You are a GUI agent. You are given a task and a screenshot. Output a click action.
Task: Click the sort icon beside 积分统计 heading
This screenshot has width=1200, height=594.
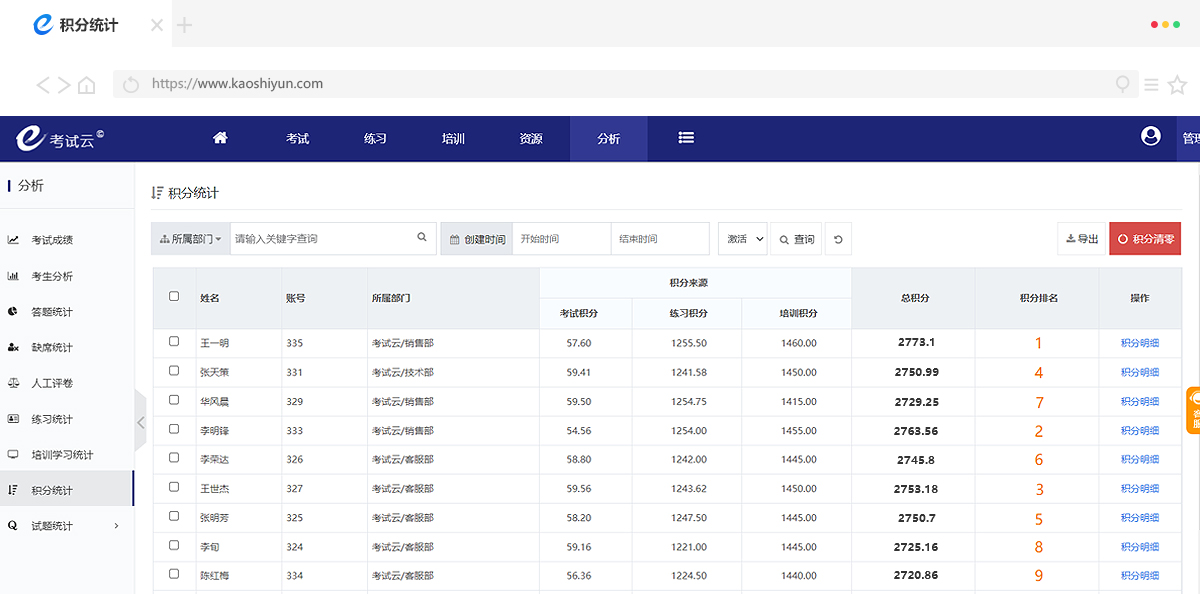point(157,193)
